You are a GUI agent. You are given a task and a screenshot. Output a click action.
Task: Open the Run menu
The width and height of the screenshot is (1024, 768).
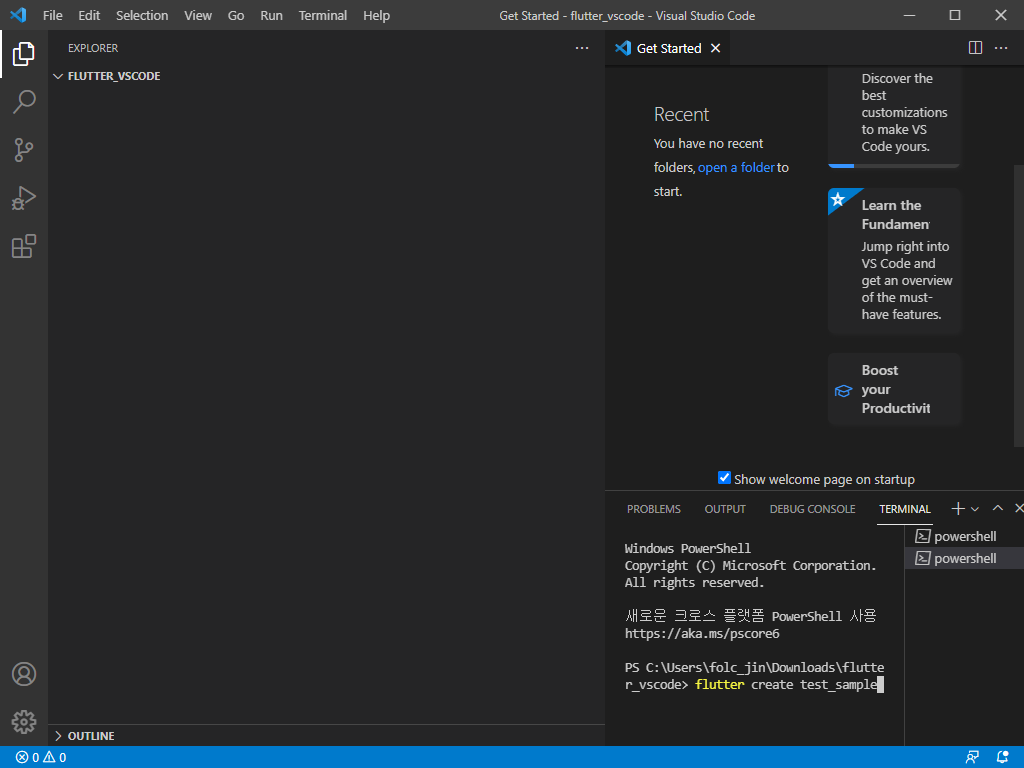271,15
